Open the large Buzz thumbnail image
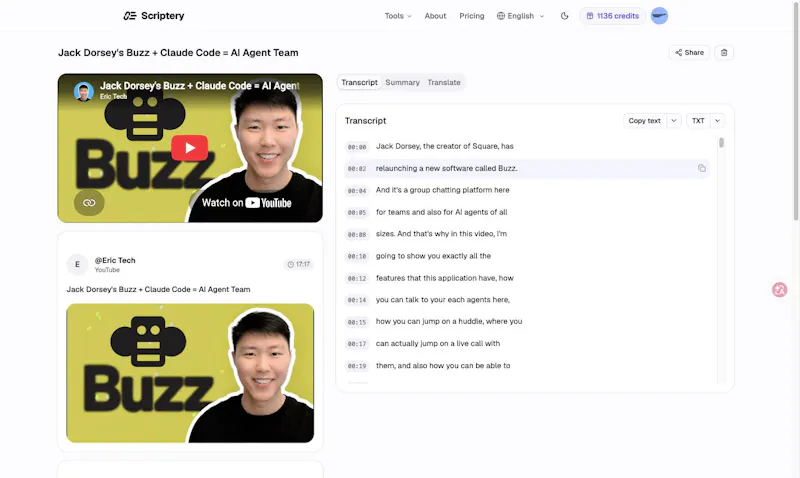This screenshot has height=478, width=800. 190,373
